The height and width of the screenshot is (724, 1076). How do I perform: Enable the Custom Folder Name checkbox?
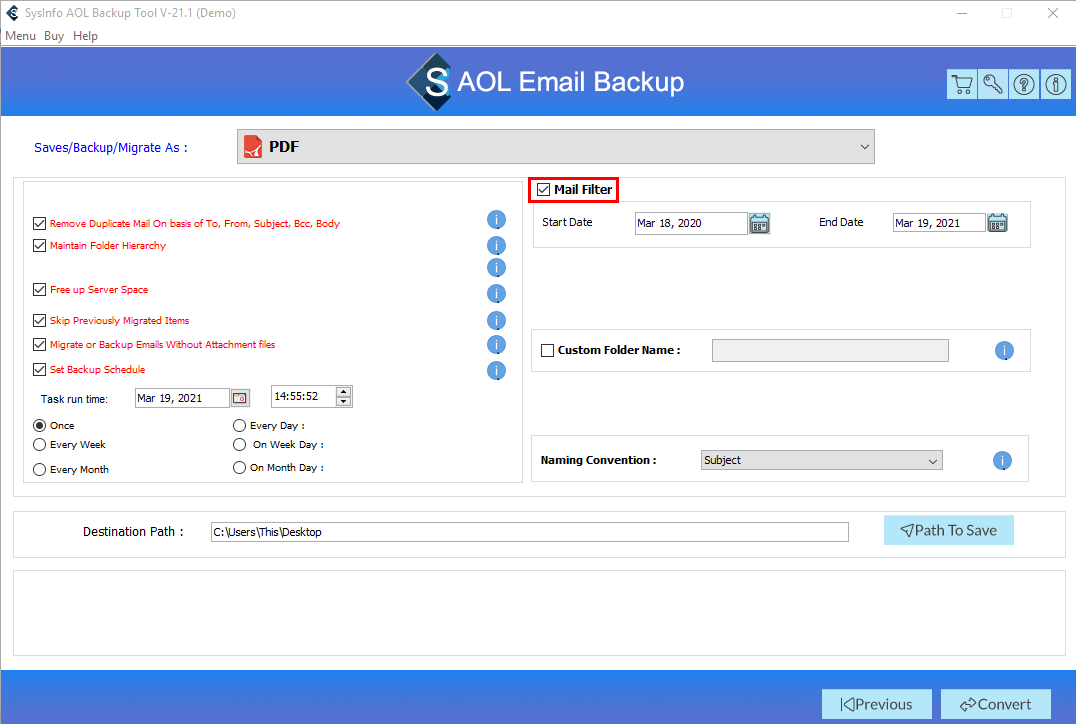tap(547, 351)
